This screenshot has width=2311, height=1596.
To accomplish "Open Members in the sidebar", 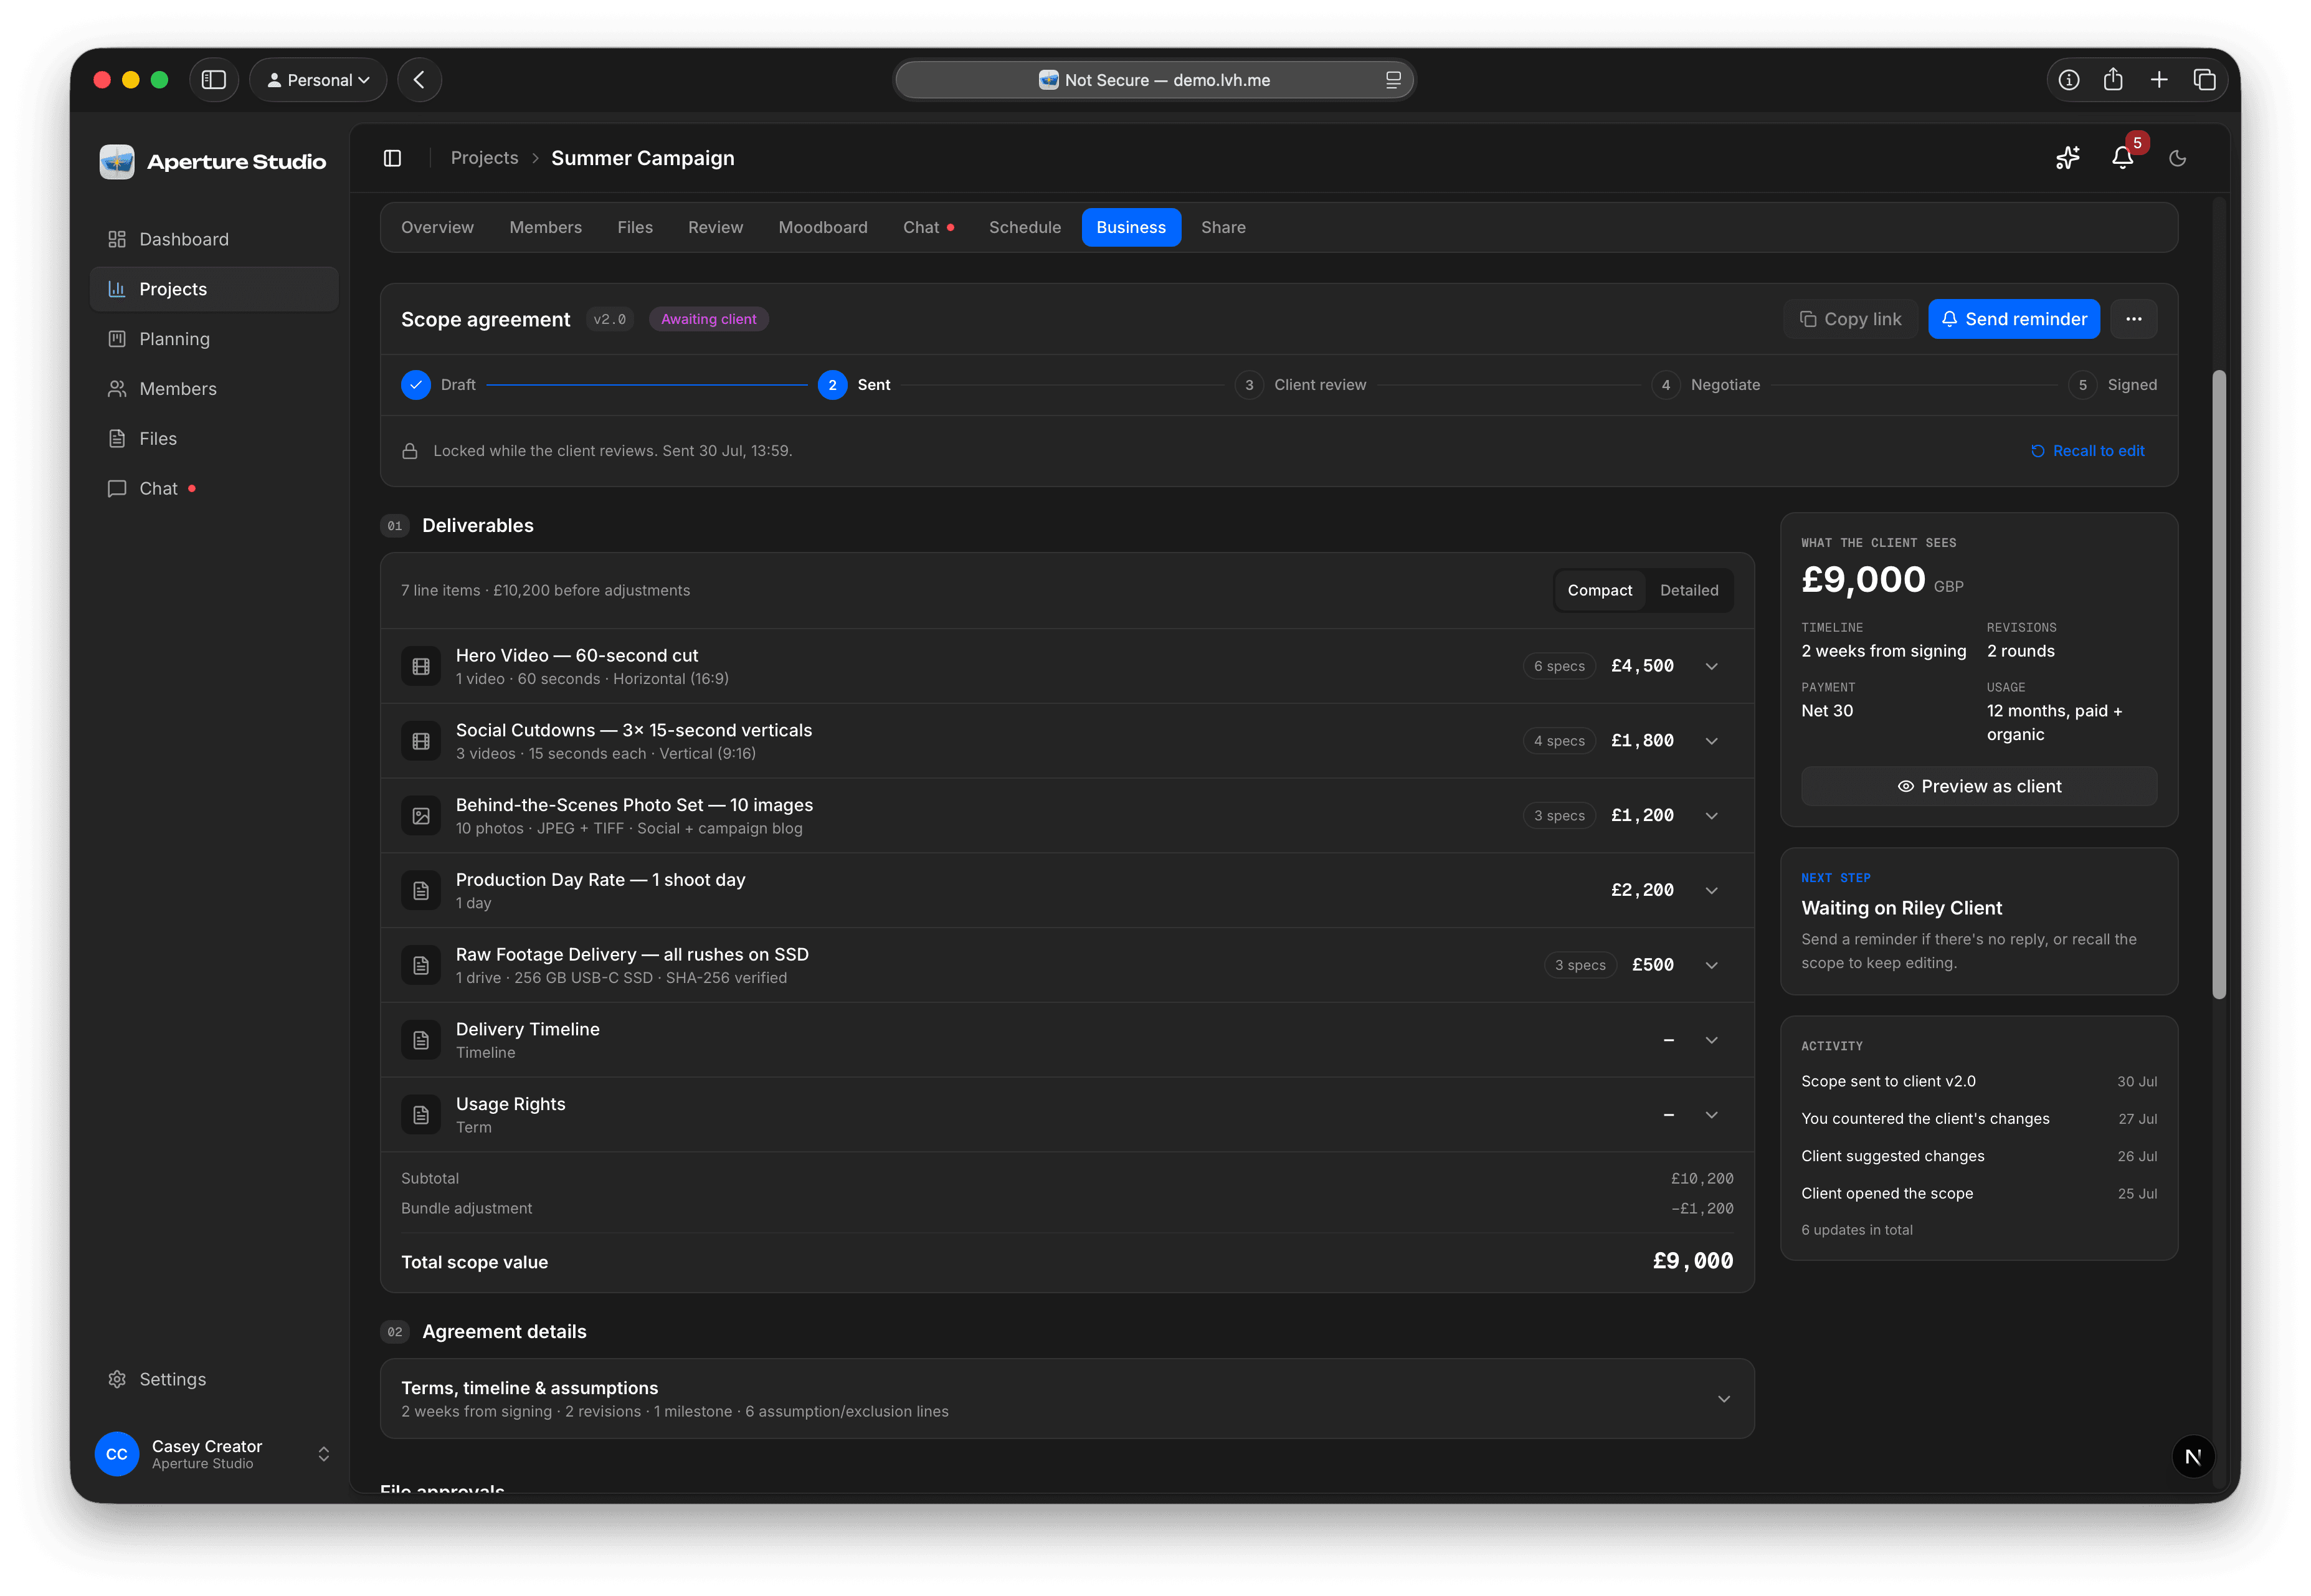I will point(213,389).
